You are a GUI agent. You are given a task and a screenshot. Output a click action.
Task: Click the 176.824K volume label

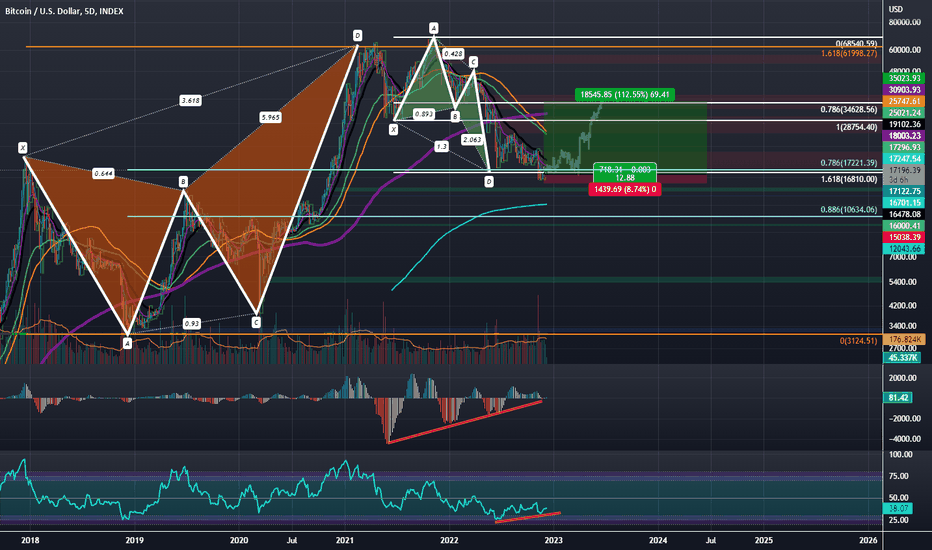click(x=904, y=340)
